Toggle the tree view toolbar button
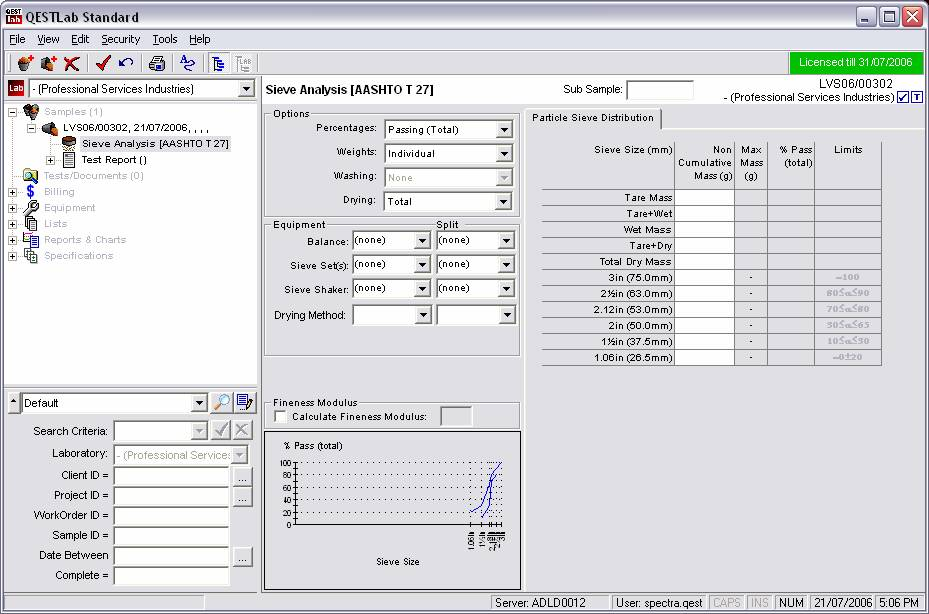 [219, 63]
